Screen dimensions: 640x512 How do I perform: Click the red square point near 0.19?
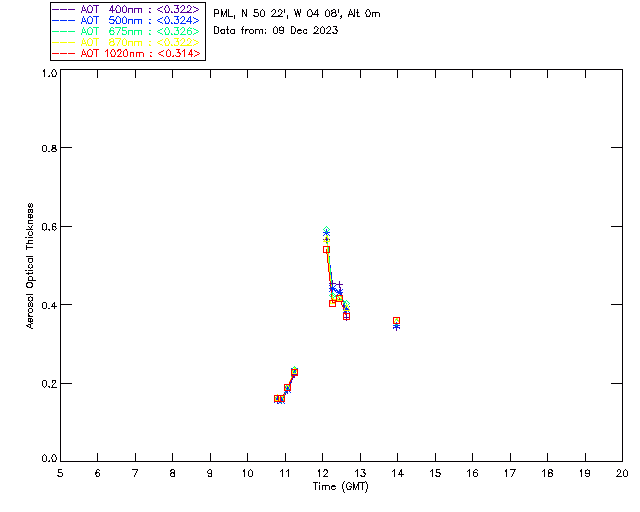point(287,388)
